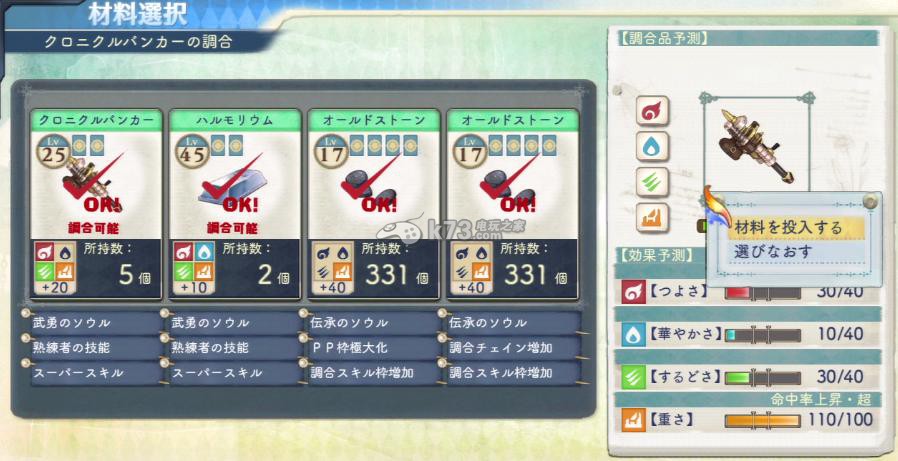Click the blue water-drop element icon beside weapon preview

pyautogui.click(x=652, y=147)
